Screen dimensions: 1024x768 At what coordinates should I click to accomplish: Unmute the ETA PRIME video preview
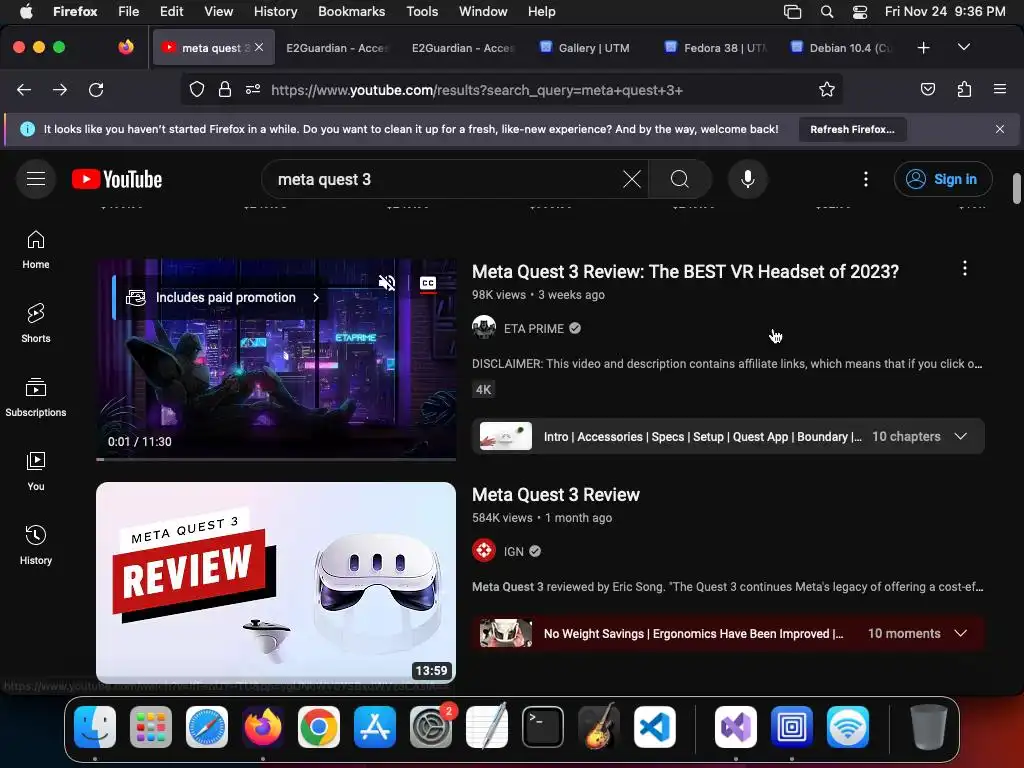click(387, 283)
